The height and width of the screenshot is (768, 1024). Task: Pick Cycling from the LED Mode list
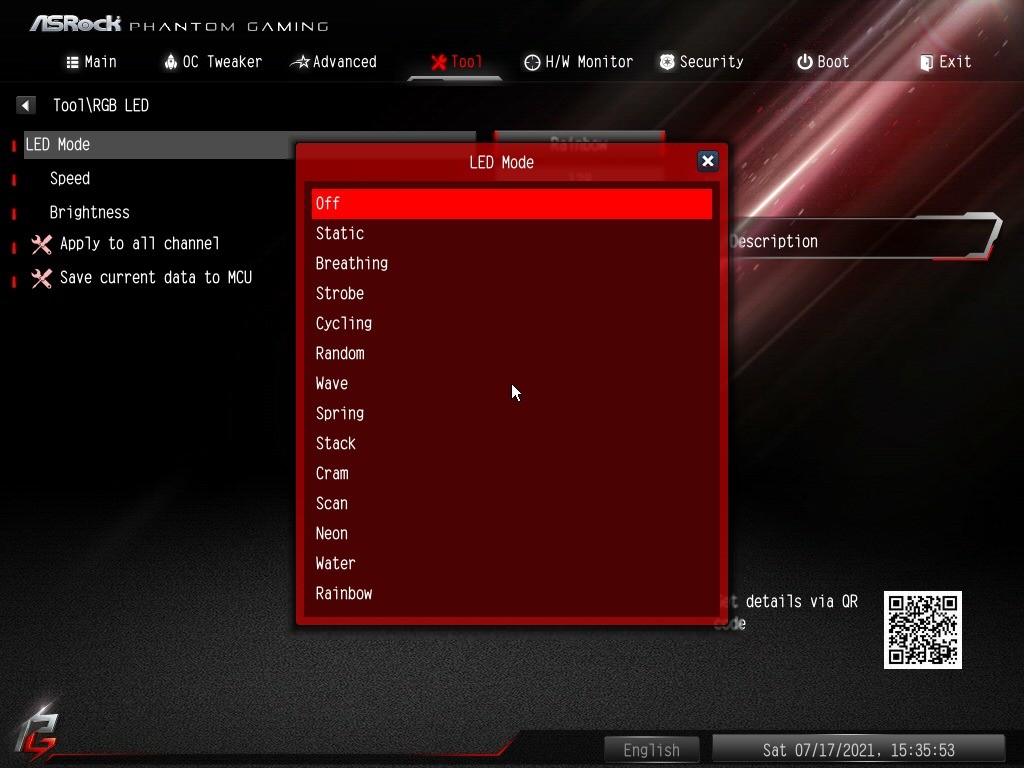pos(511,324)
